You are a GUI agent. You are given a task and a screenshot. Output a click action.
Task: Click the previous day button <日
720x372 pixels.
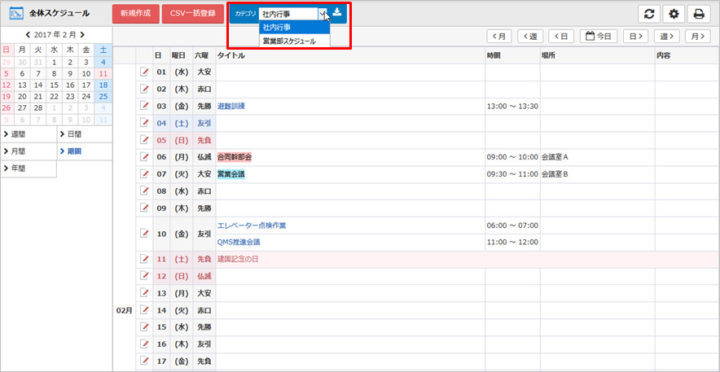561,36
